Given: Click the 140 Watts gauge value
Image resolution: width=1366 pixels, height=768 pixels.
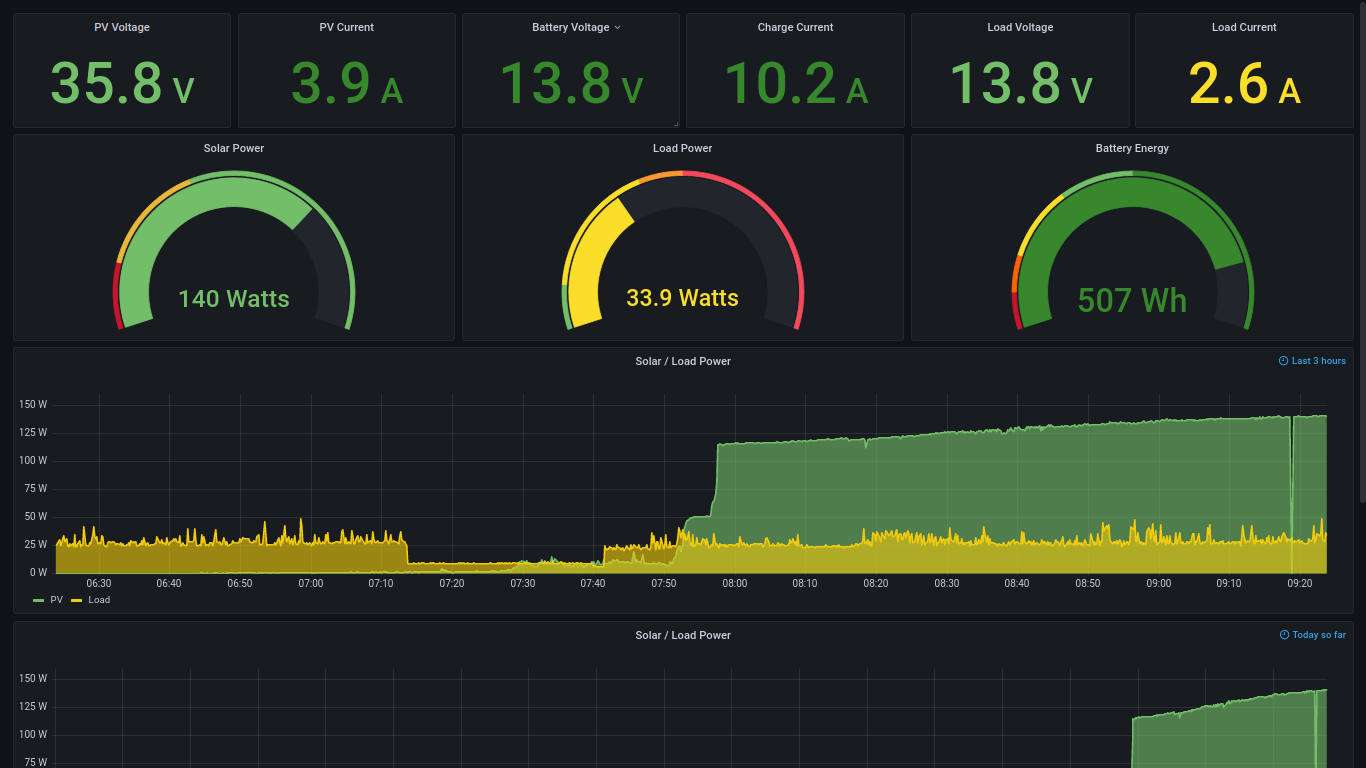Looking at the screenshot, I should [234, 299].
